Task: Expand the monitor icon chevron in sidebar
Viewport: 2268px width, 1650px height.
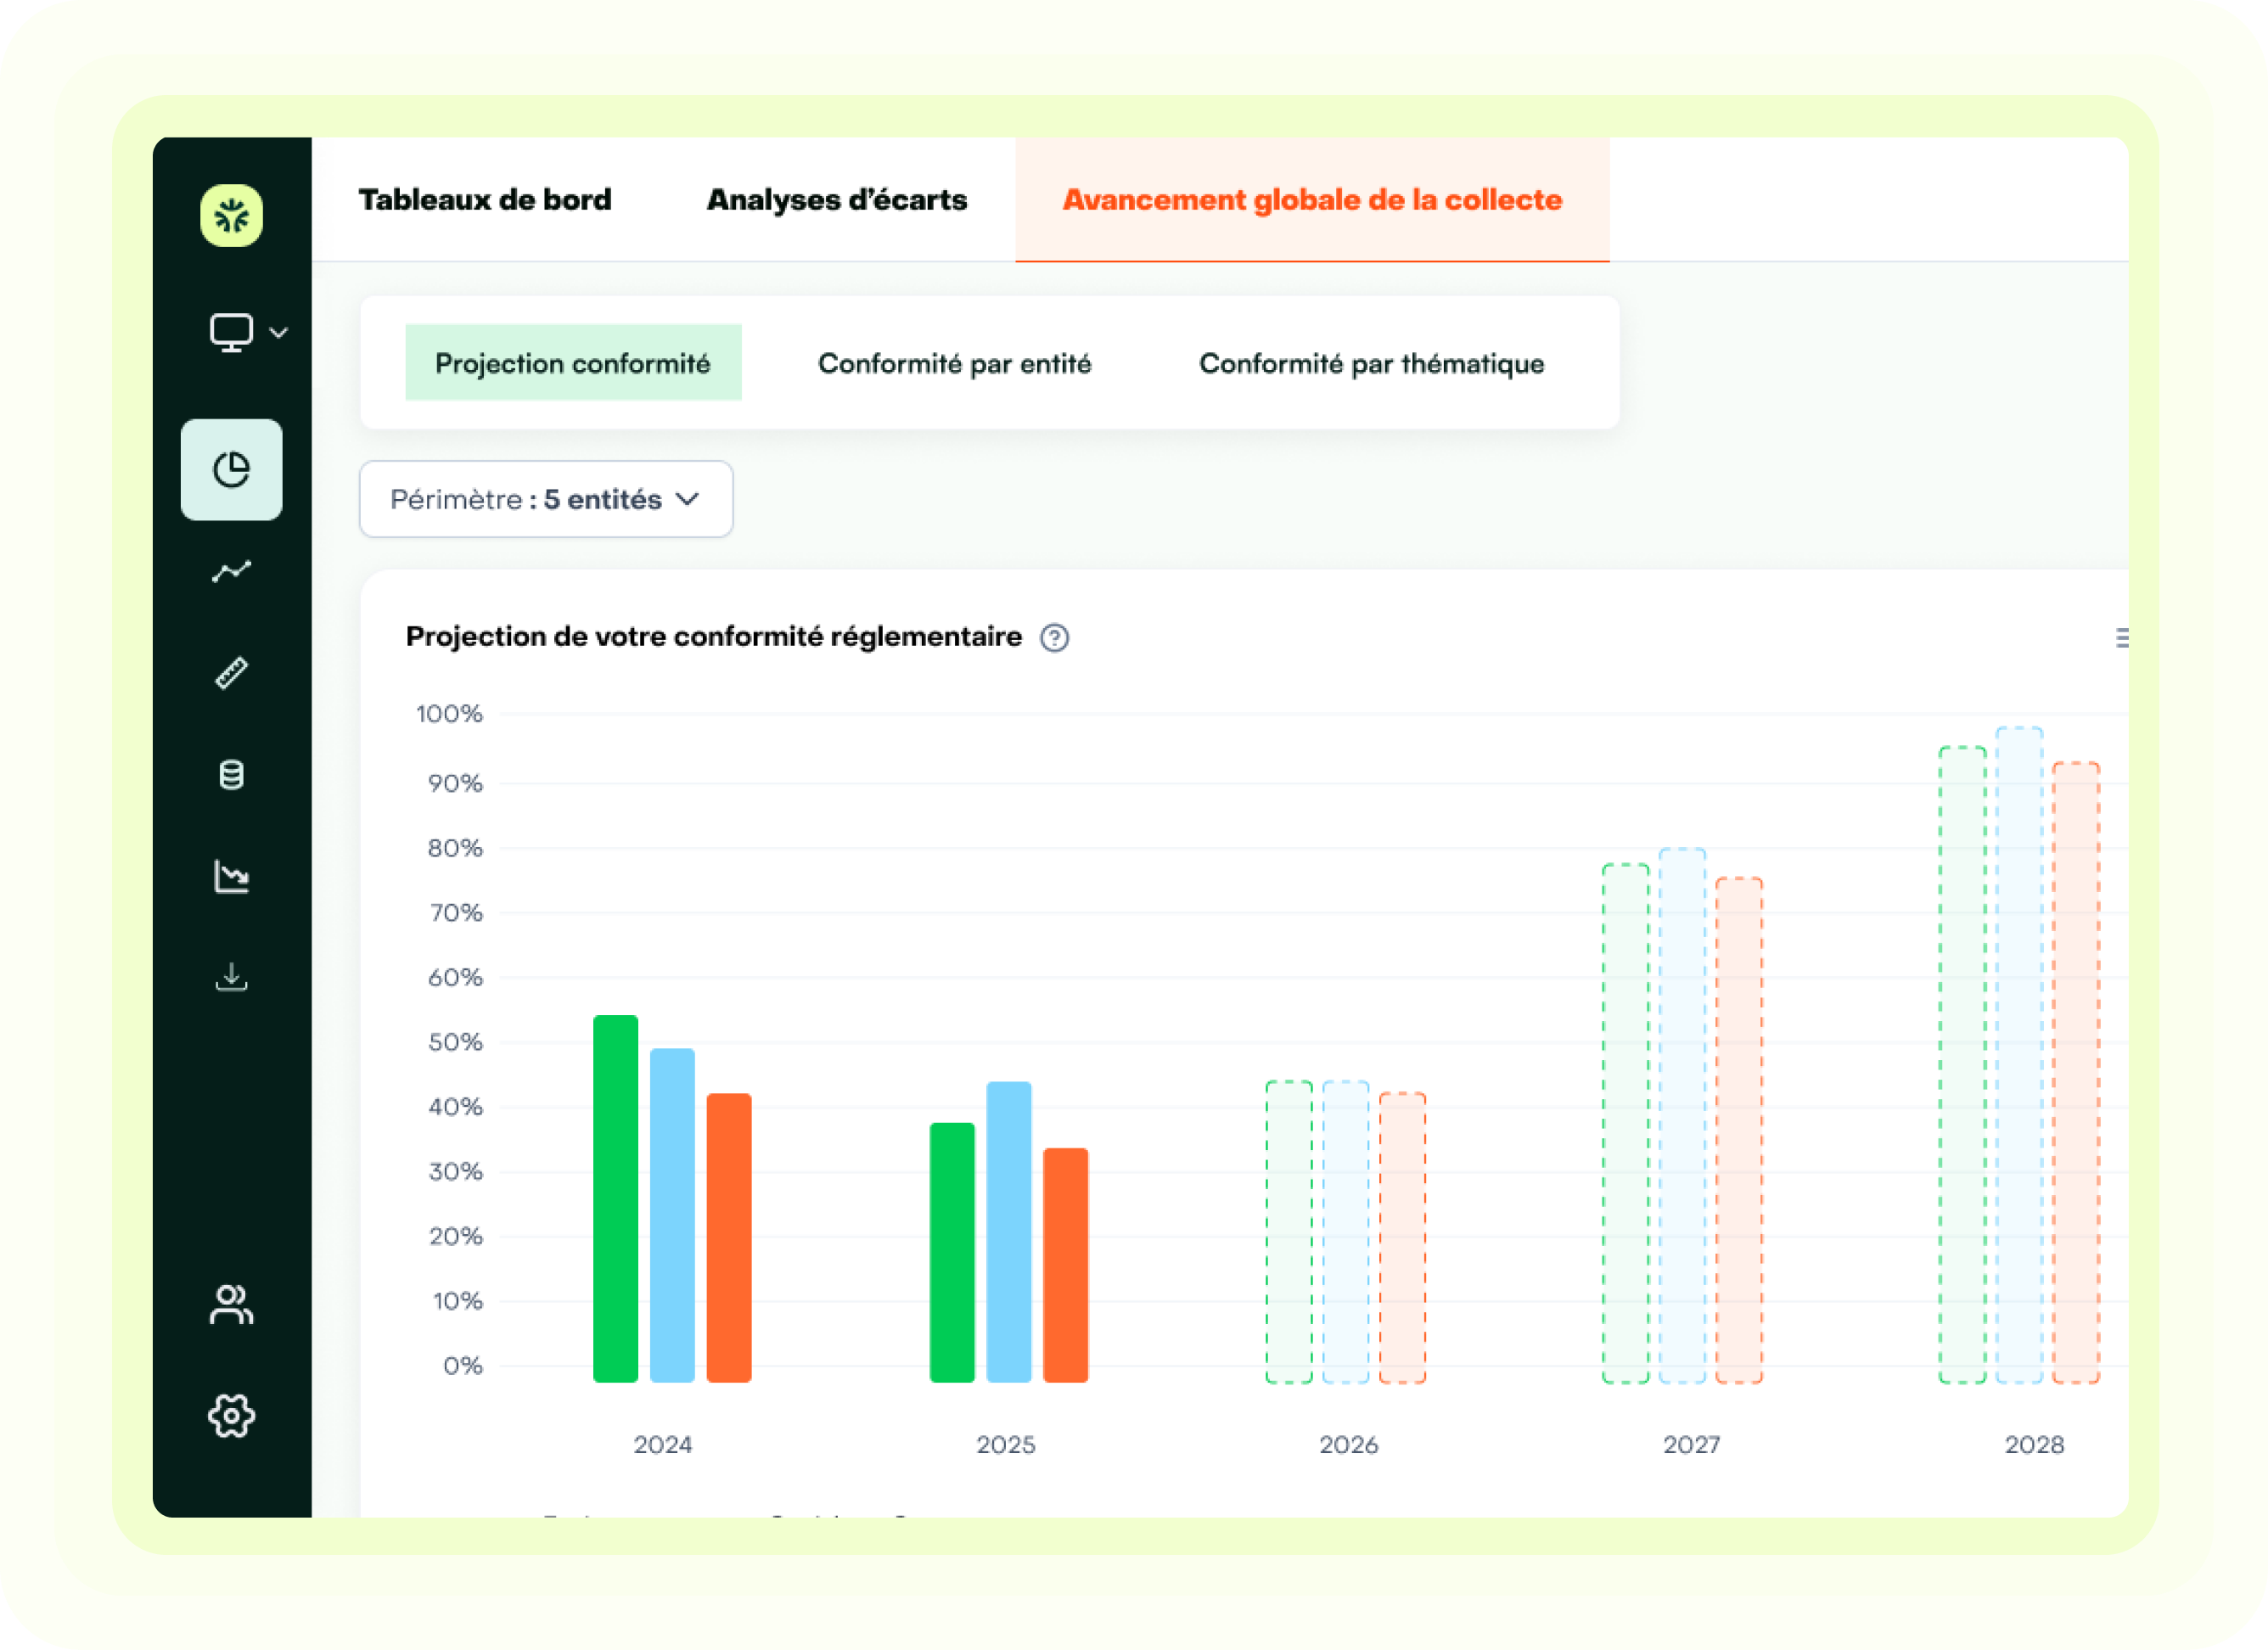Action: pos(279,332)
